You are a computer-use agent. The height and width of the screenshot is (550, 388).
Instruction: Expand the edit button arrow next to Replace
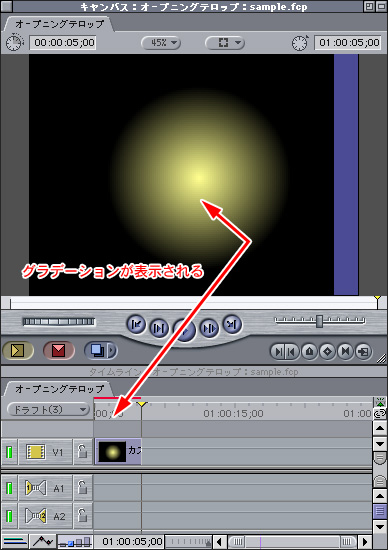point(112,350)
